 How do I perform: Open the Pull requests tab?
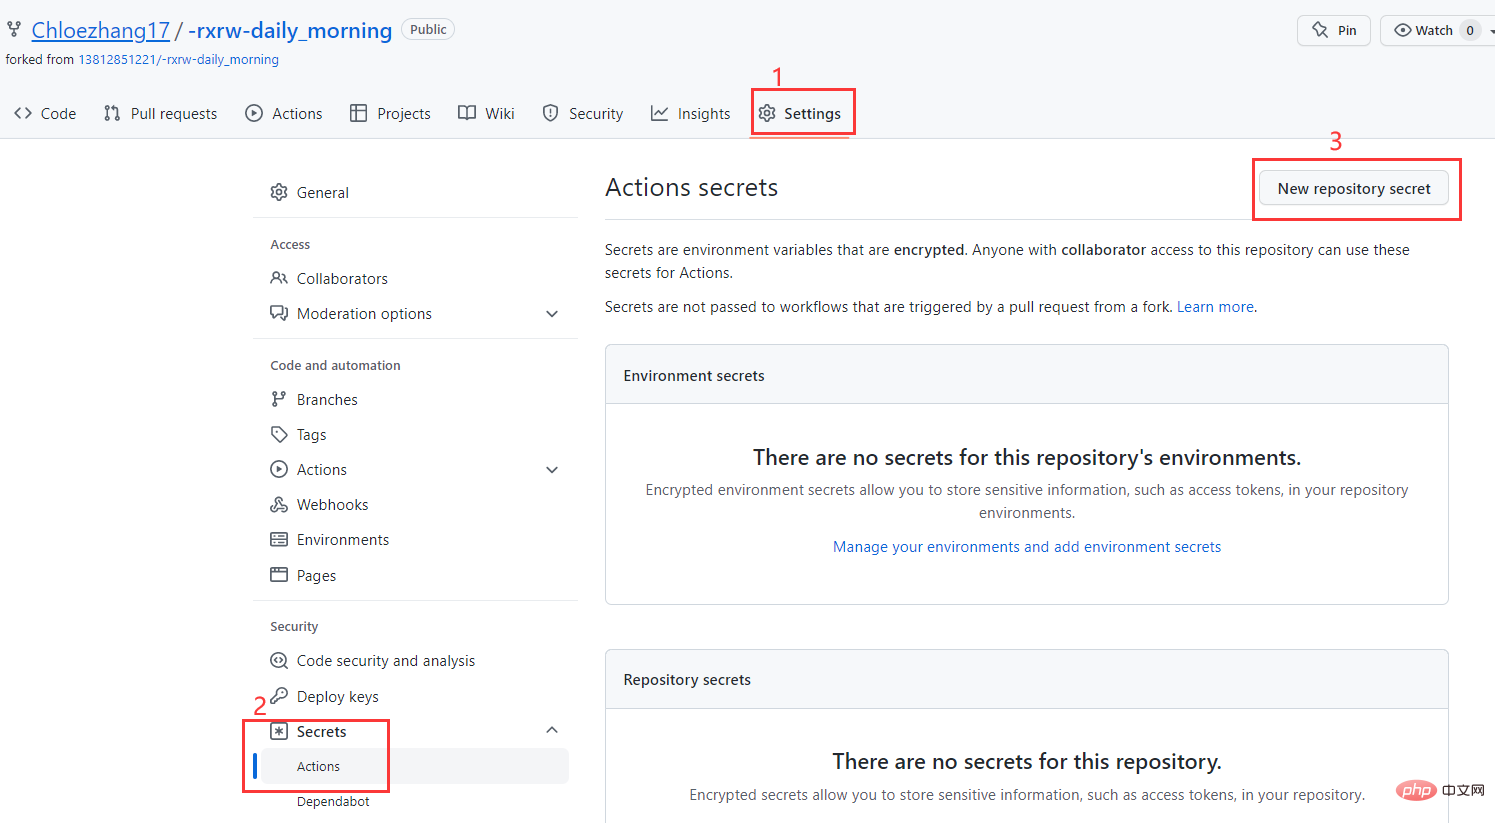pyautogui.click(x=161, y=114)
